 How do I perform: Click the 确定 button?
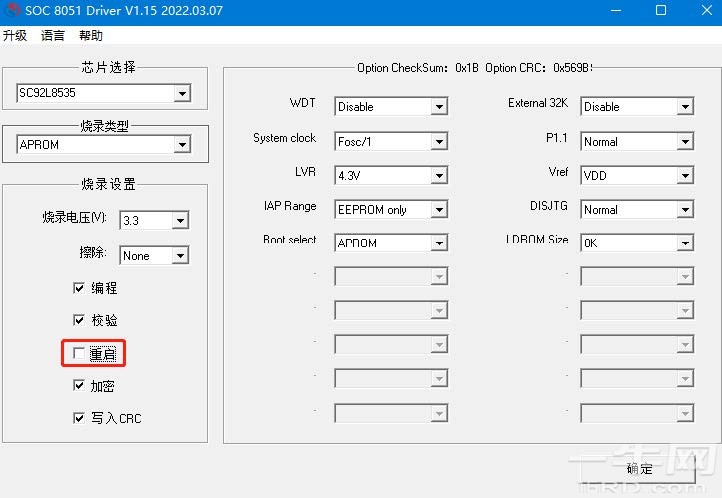(640, 468)
